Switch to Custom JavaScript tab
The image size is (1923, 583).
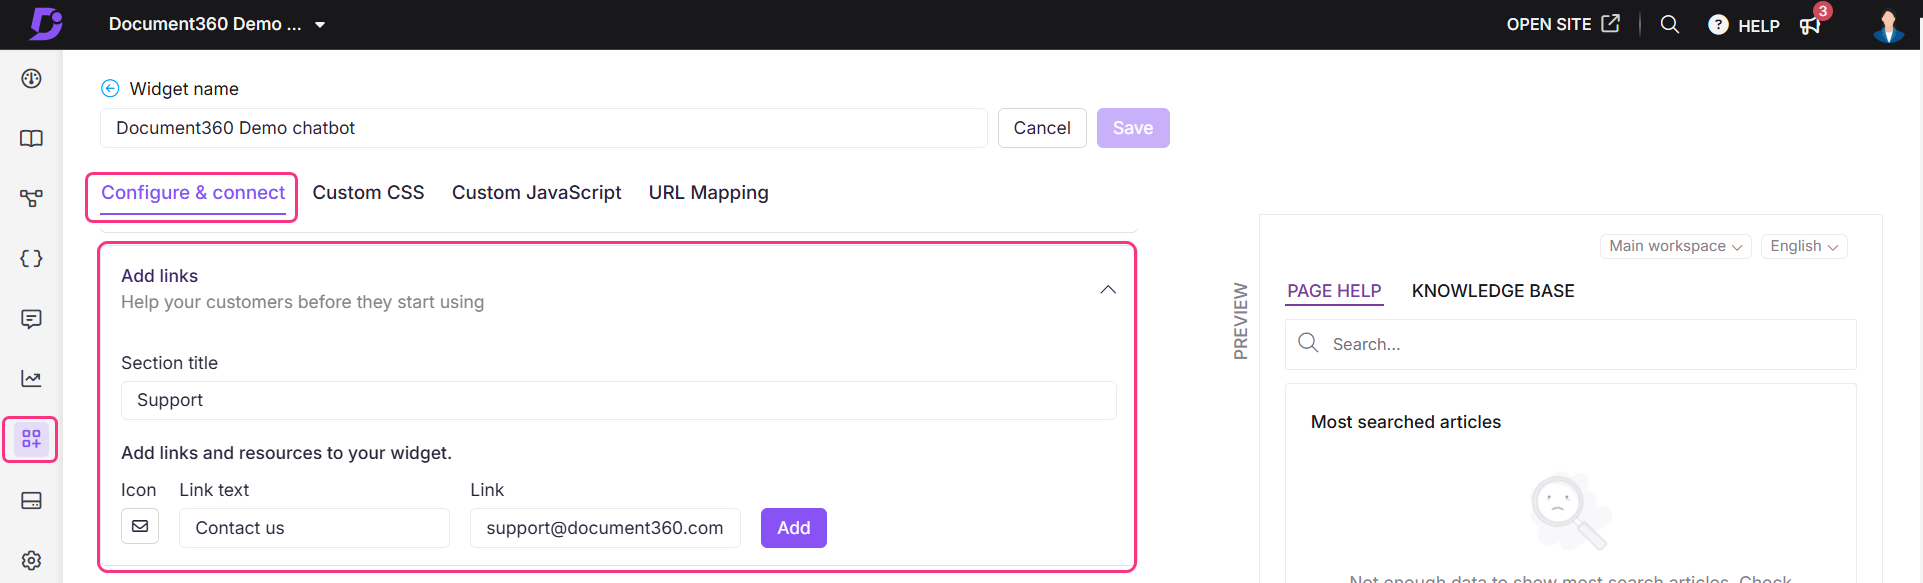pyautogui.click(x=536, y=192)
